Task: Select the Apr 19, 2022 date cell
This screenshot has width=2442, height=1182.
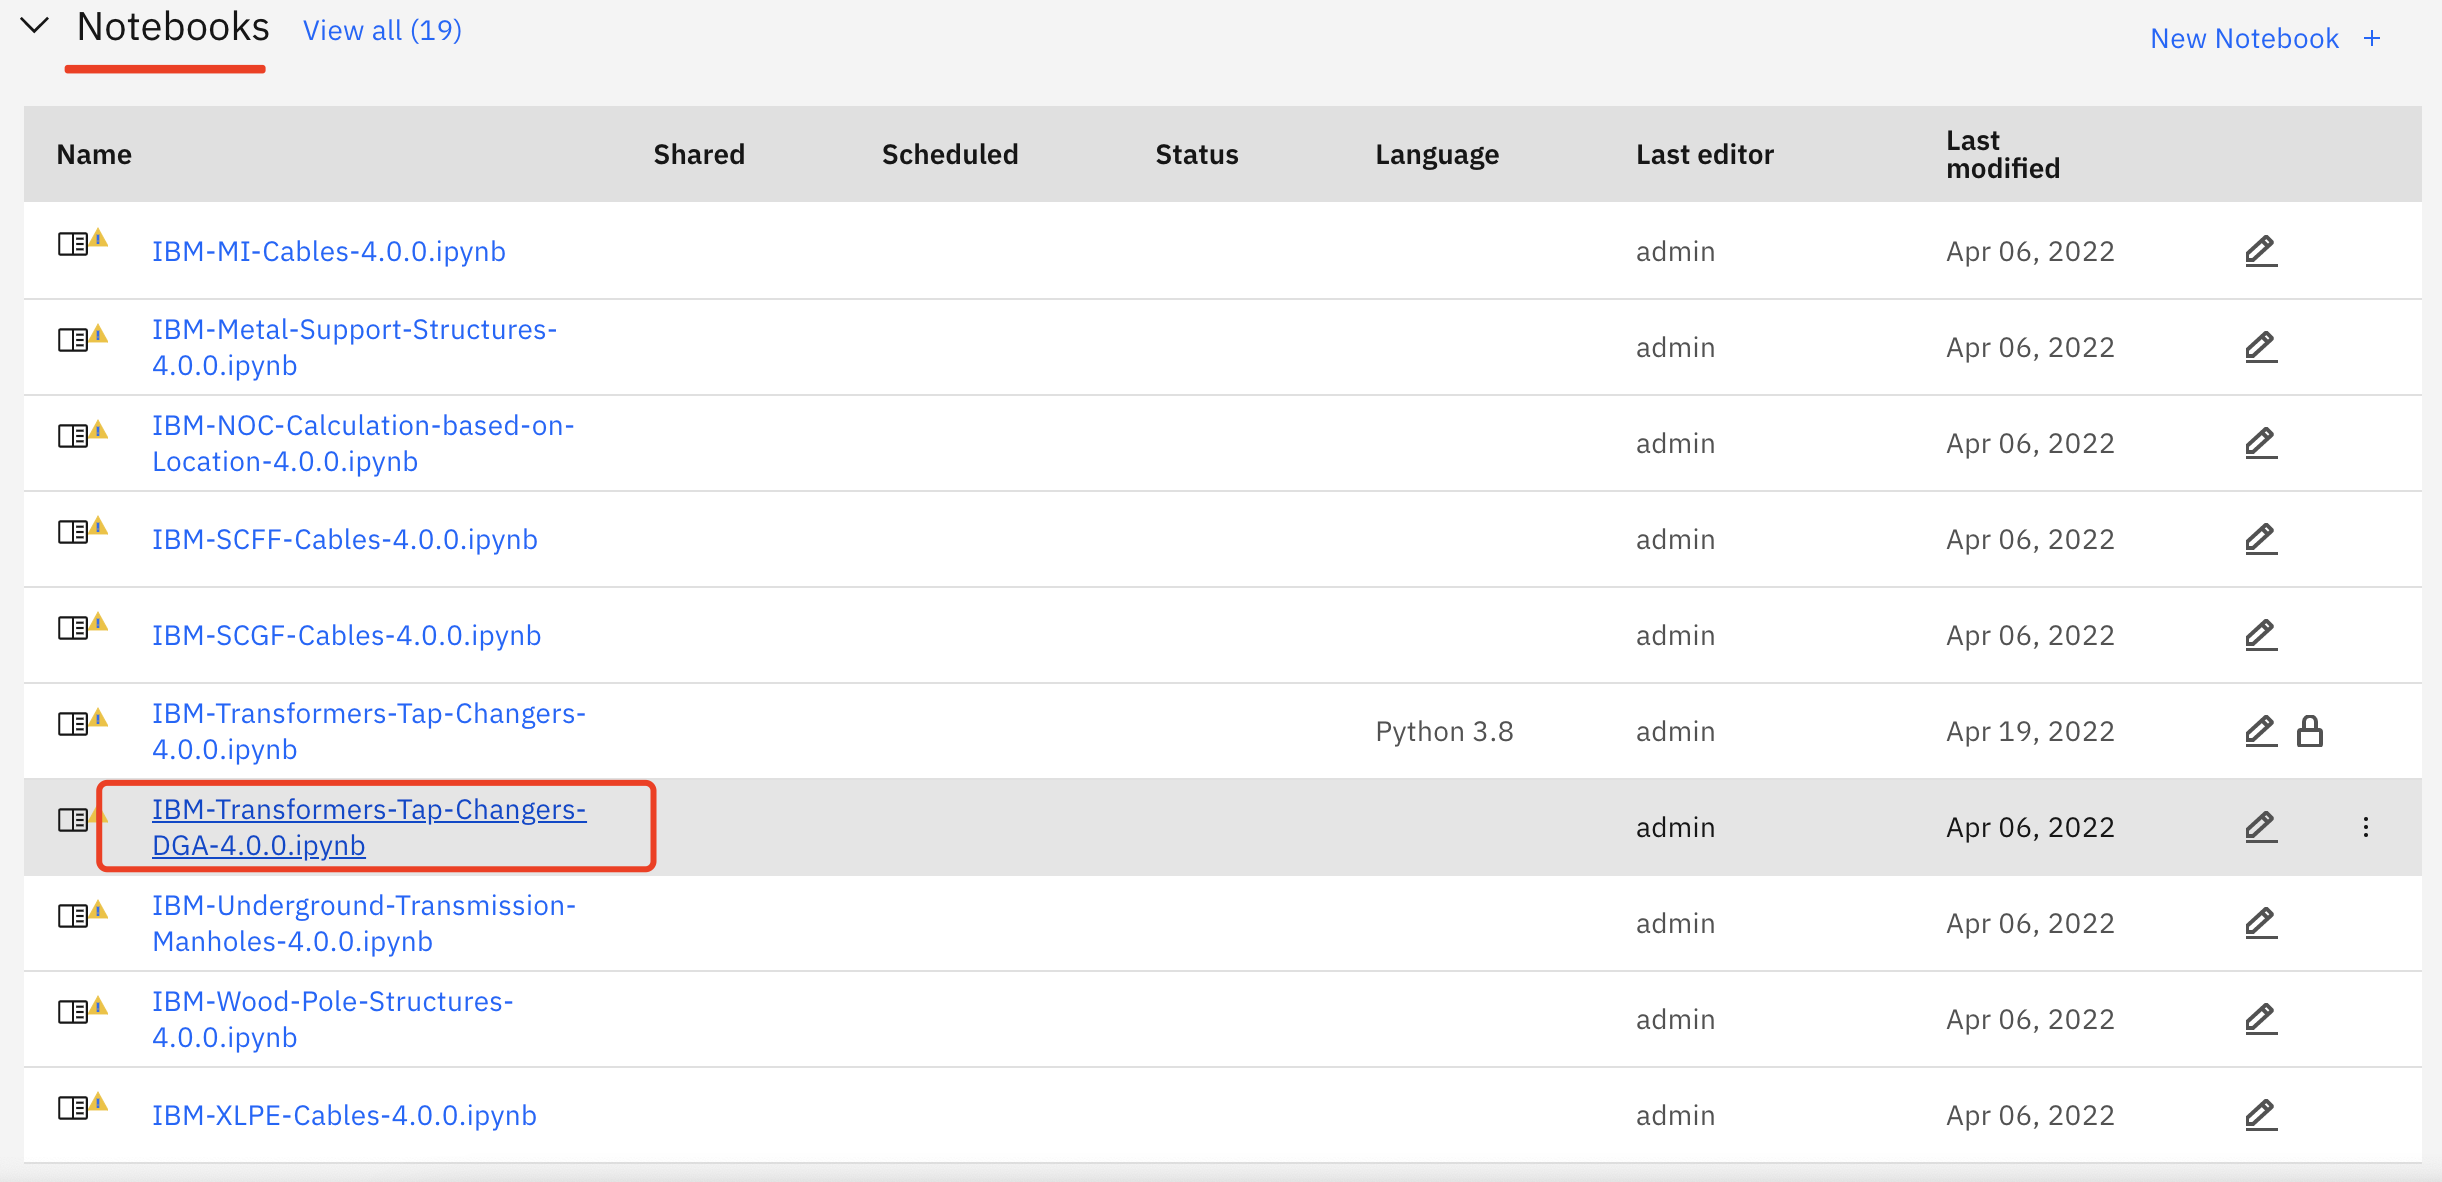Action: click(x=2030, y=731)
